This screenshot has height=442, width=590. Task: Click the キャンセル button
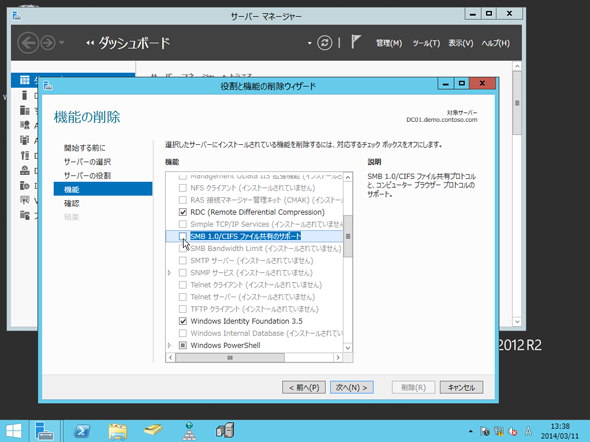pos(461,387)
